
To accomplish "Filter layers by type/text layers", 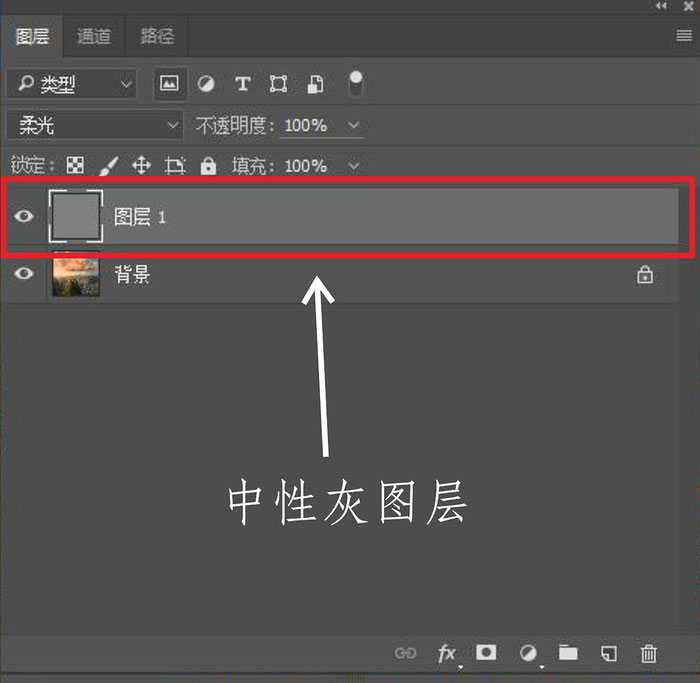I will 242,84.
